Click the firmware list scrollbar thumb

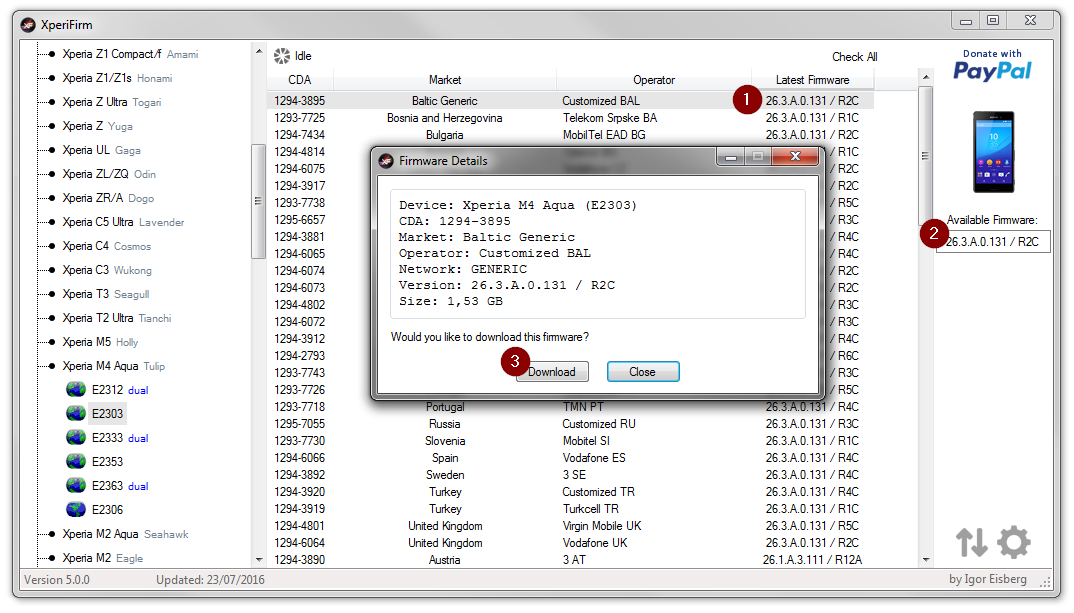(x=925, y=155)
